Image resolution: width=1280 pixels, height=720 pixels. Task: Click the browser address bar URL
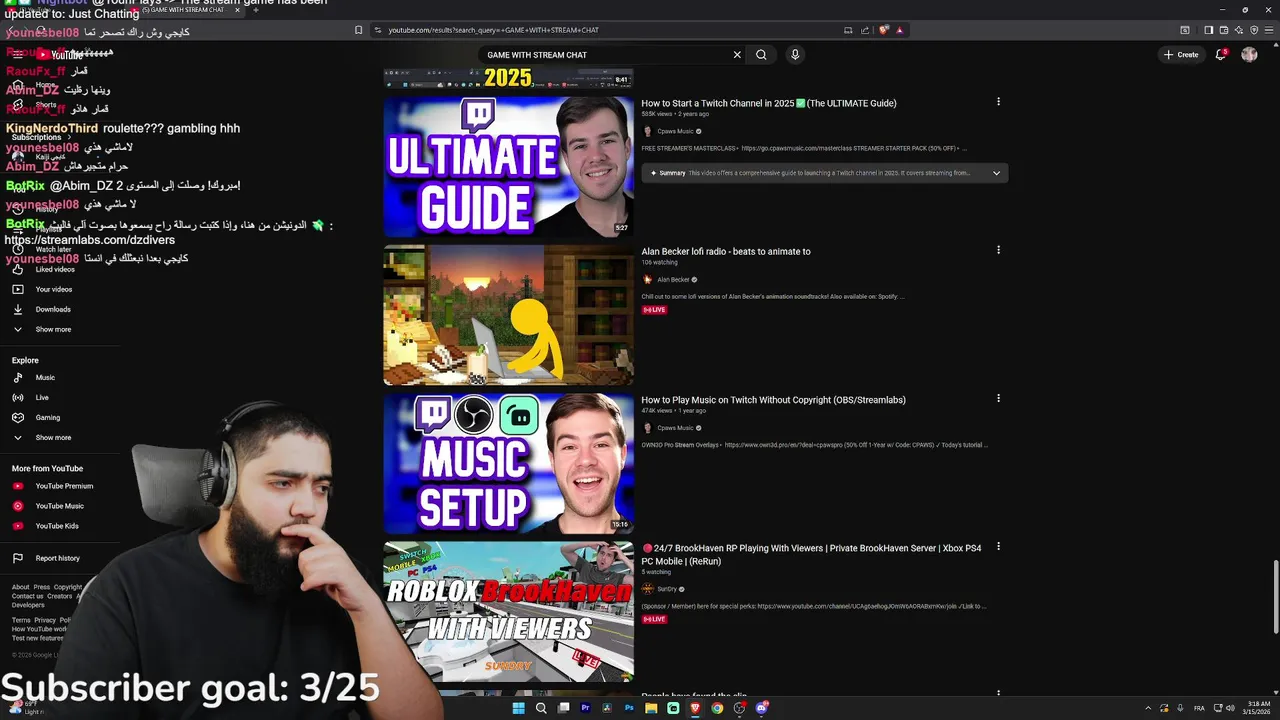[x=494, y=30]
